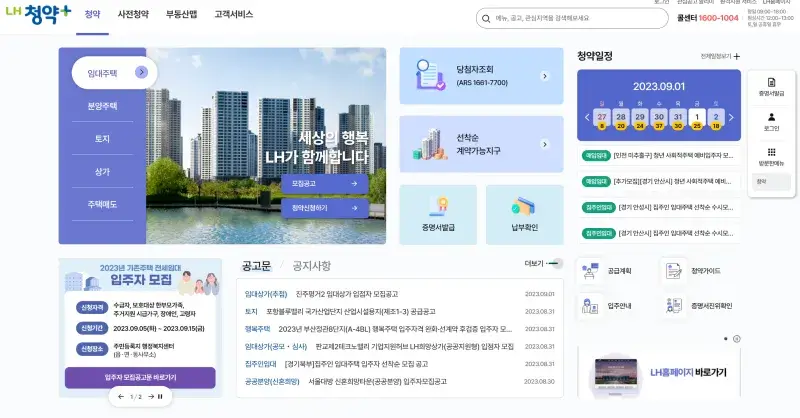This screenshot has width=800, height=418.
Task: Select the 분양주택 category
Action: (102, 106)
